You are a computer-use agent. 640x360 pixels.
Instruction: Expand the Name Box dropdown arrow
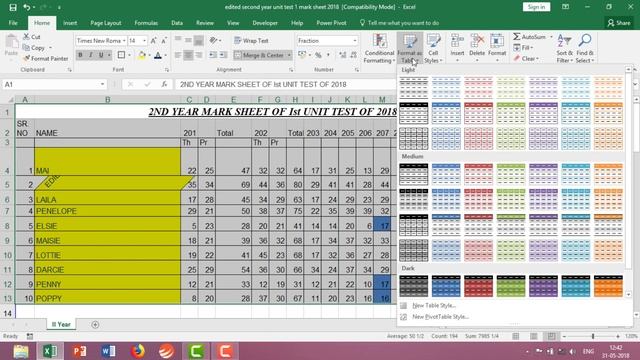click(102, 84)
